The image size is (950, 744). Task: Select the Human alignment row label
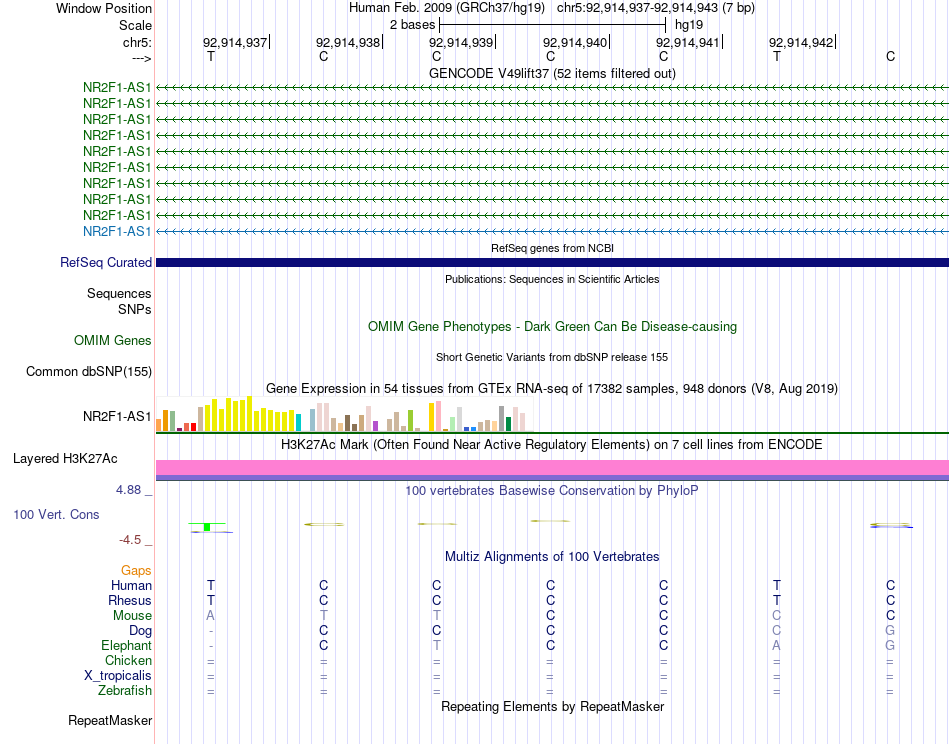tap(131, 585)
